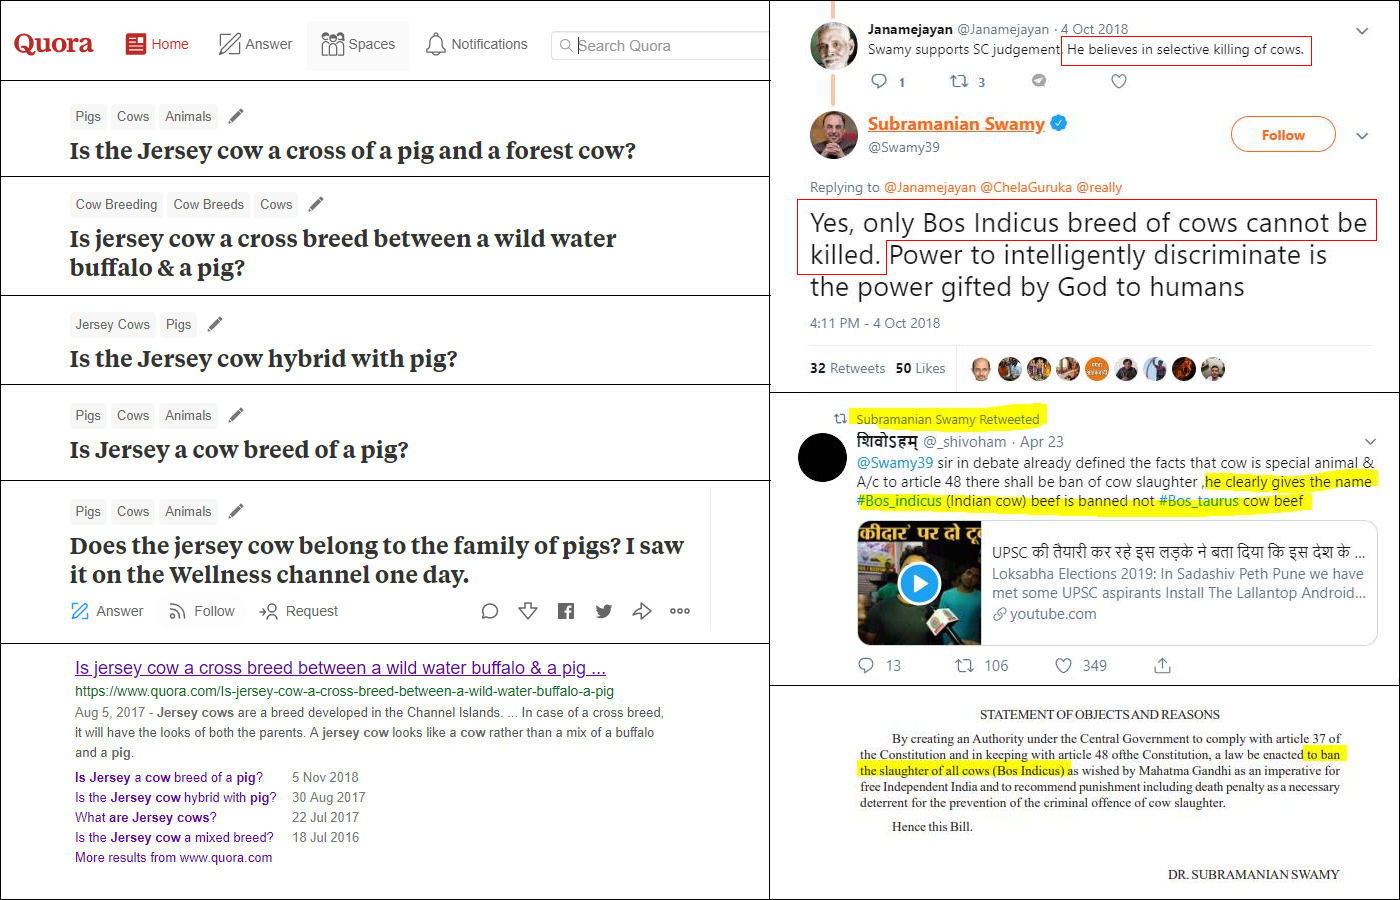Open the Spaces tab
This screenshot has height=900, width=1400.
[358, 44]
